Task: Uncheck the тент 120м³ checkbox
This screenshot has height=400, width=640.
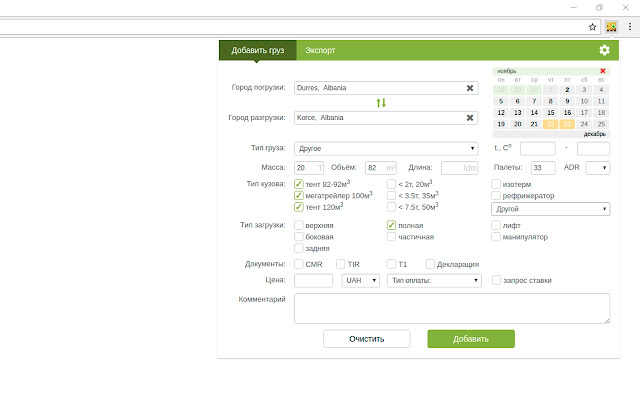Action: pos(299,207)
